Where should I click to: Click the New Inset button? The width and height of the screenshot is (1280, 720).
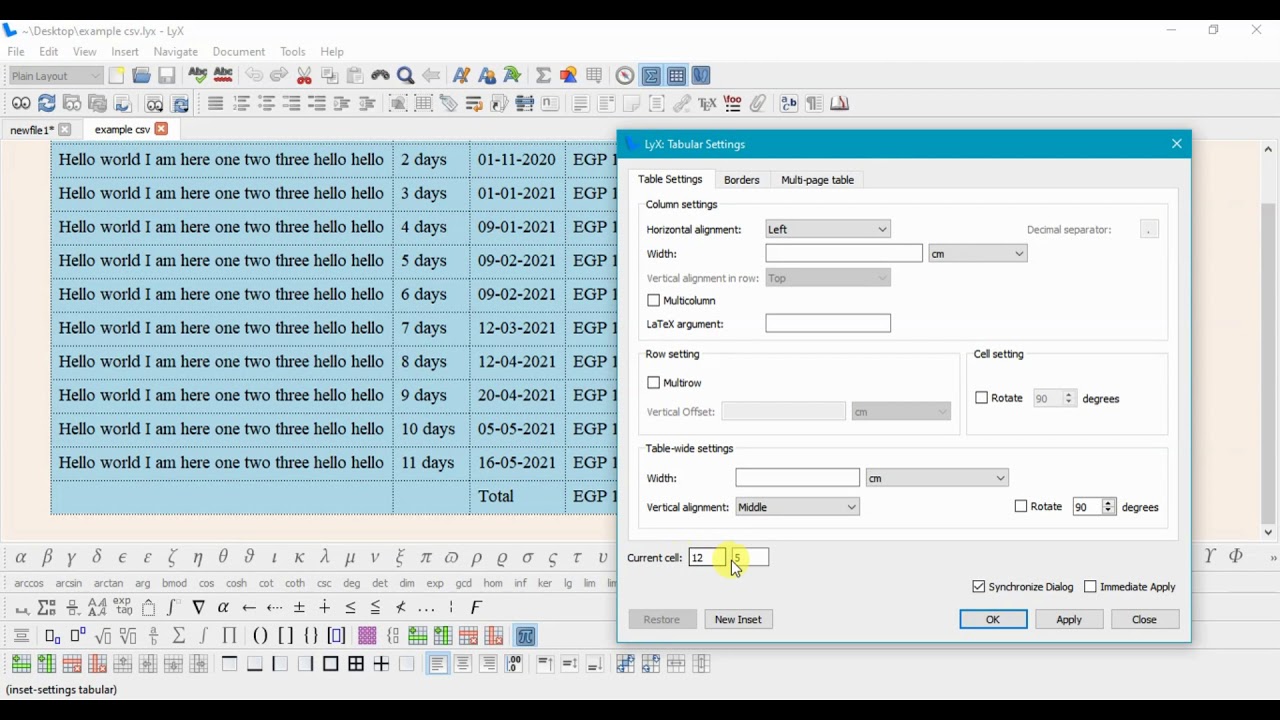pos(738,620)
